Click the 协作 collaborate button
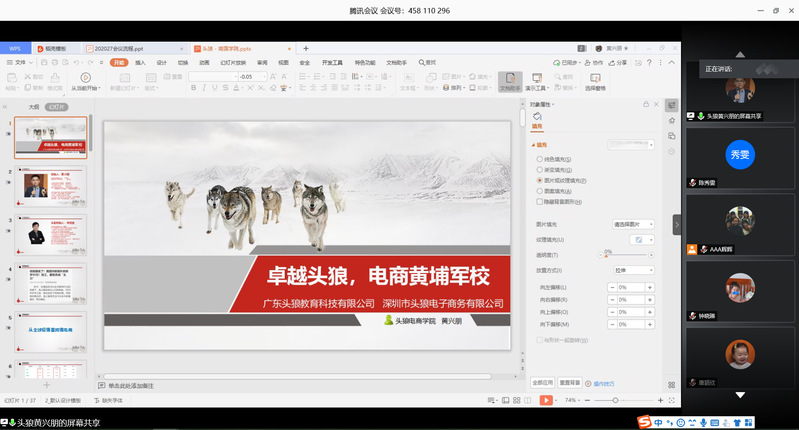The image size is (799, 430). pyautogui.click(x=594, y=63)
